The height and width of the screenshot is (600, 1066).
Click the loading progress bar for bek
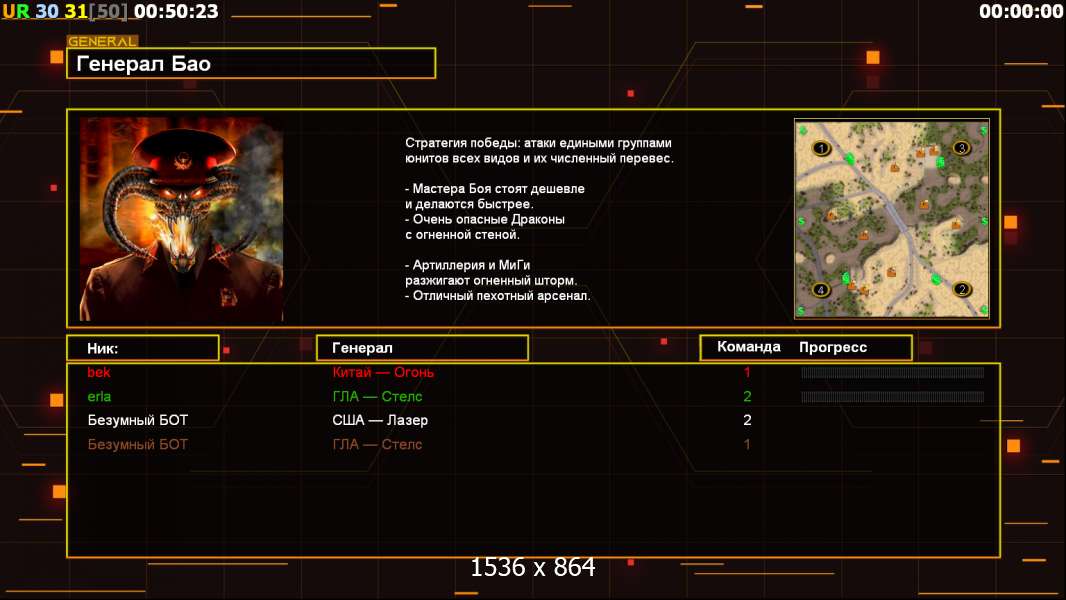coord(893,372)
